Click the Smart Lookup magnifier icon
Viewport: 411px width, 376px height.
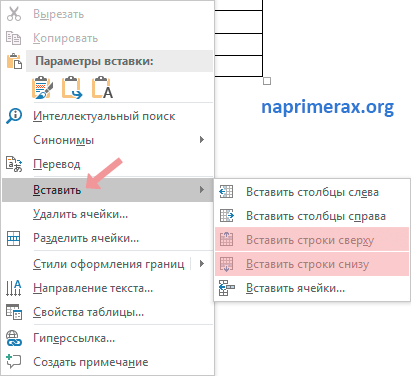[14, 116]
